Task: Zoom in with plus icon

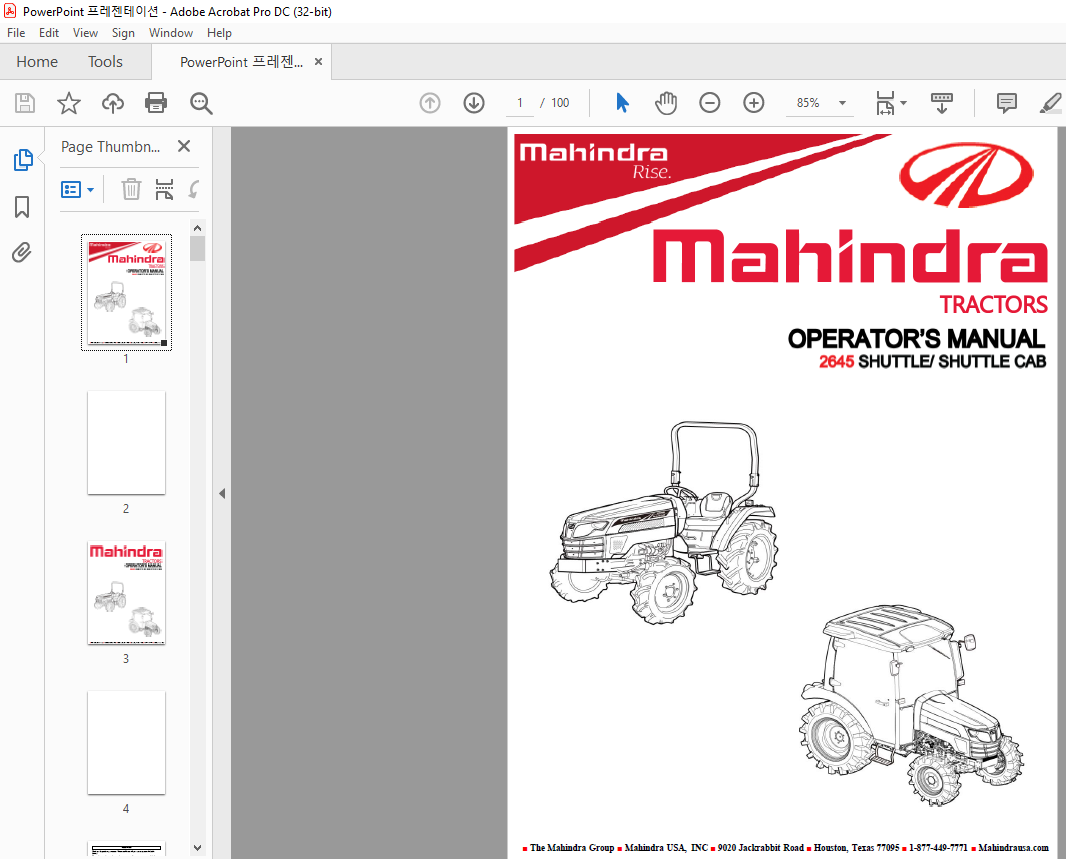Action: (x=754, y=103)
